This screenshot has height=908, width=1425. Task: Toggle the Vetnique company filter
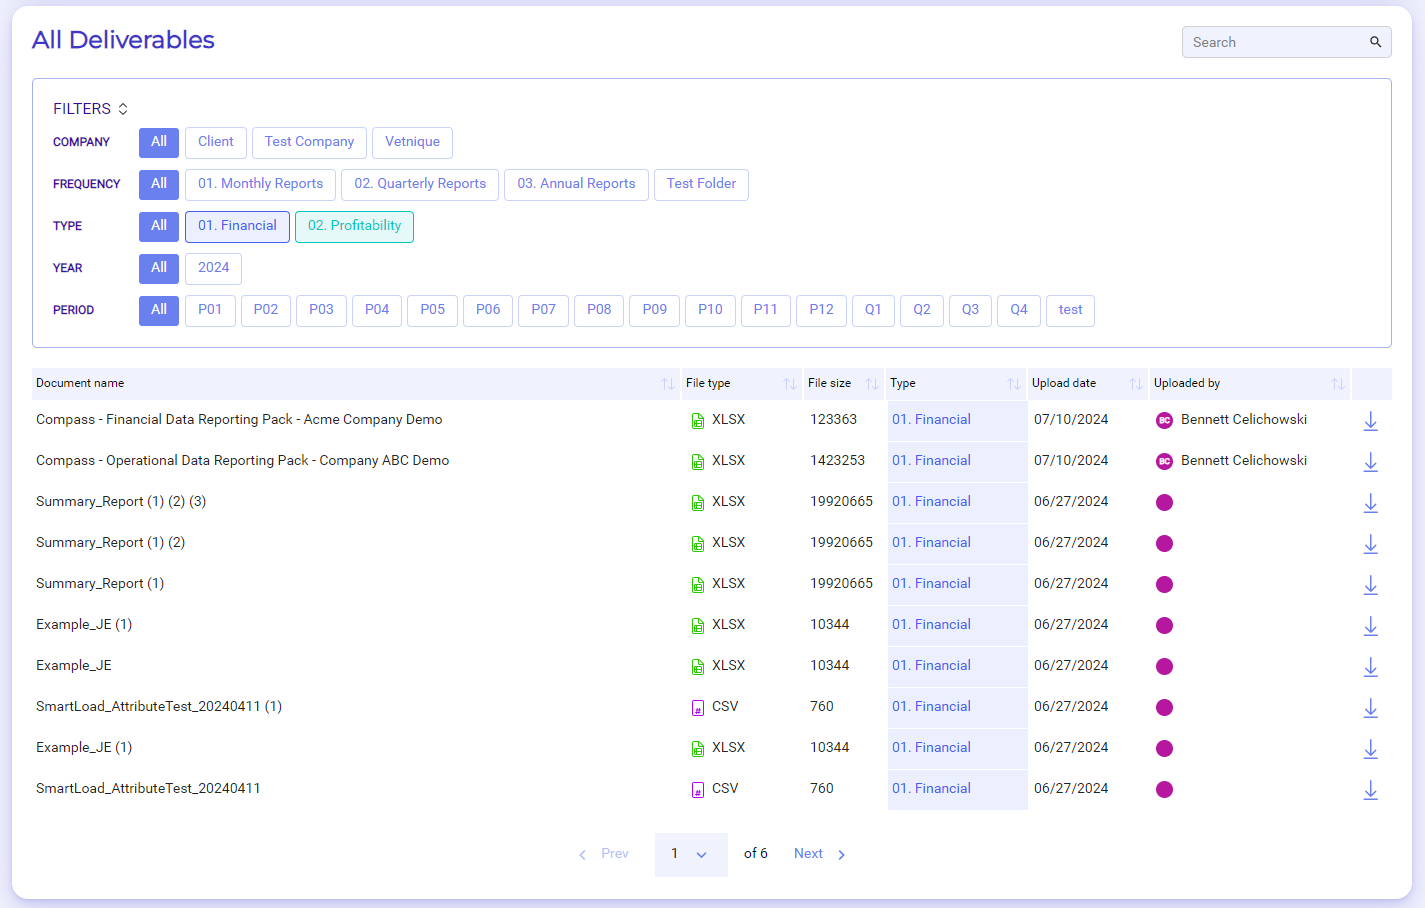click(x=412, y=142)
